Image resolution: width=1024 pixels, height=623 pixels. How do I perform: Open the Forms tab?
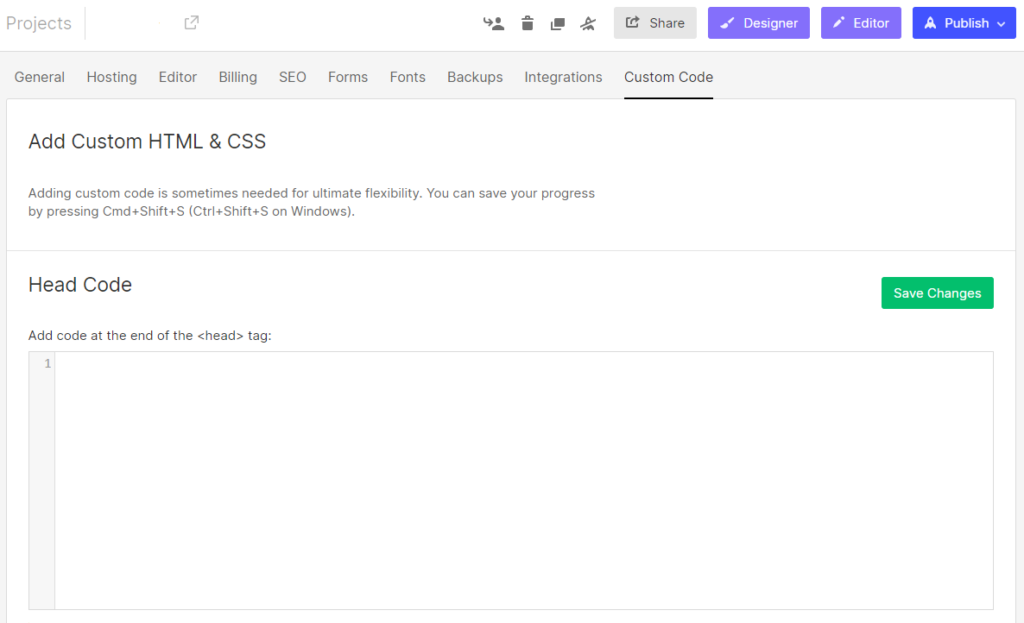(347, 77)
